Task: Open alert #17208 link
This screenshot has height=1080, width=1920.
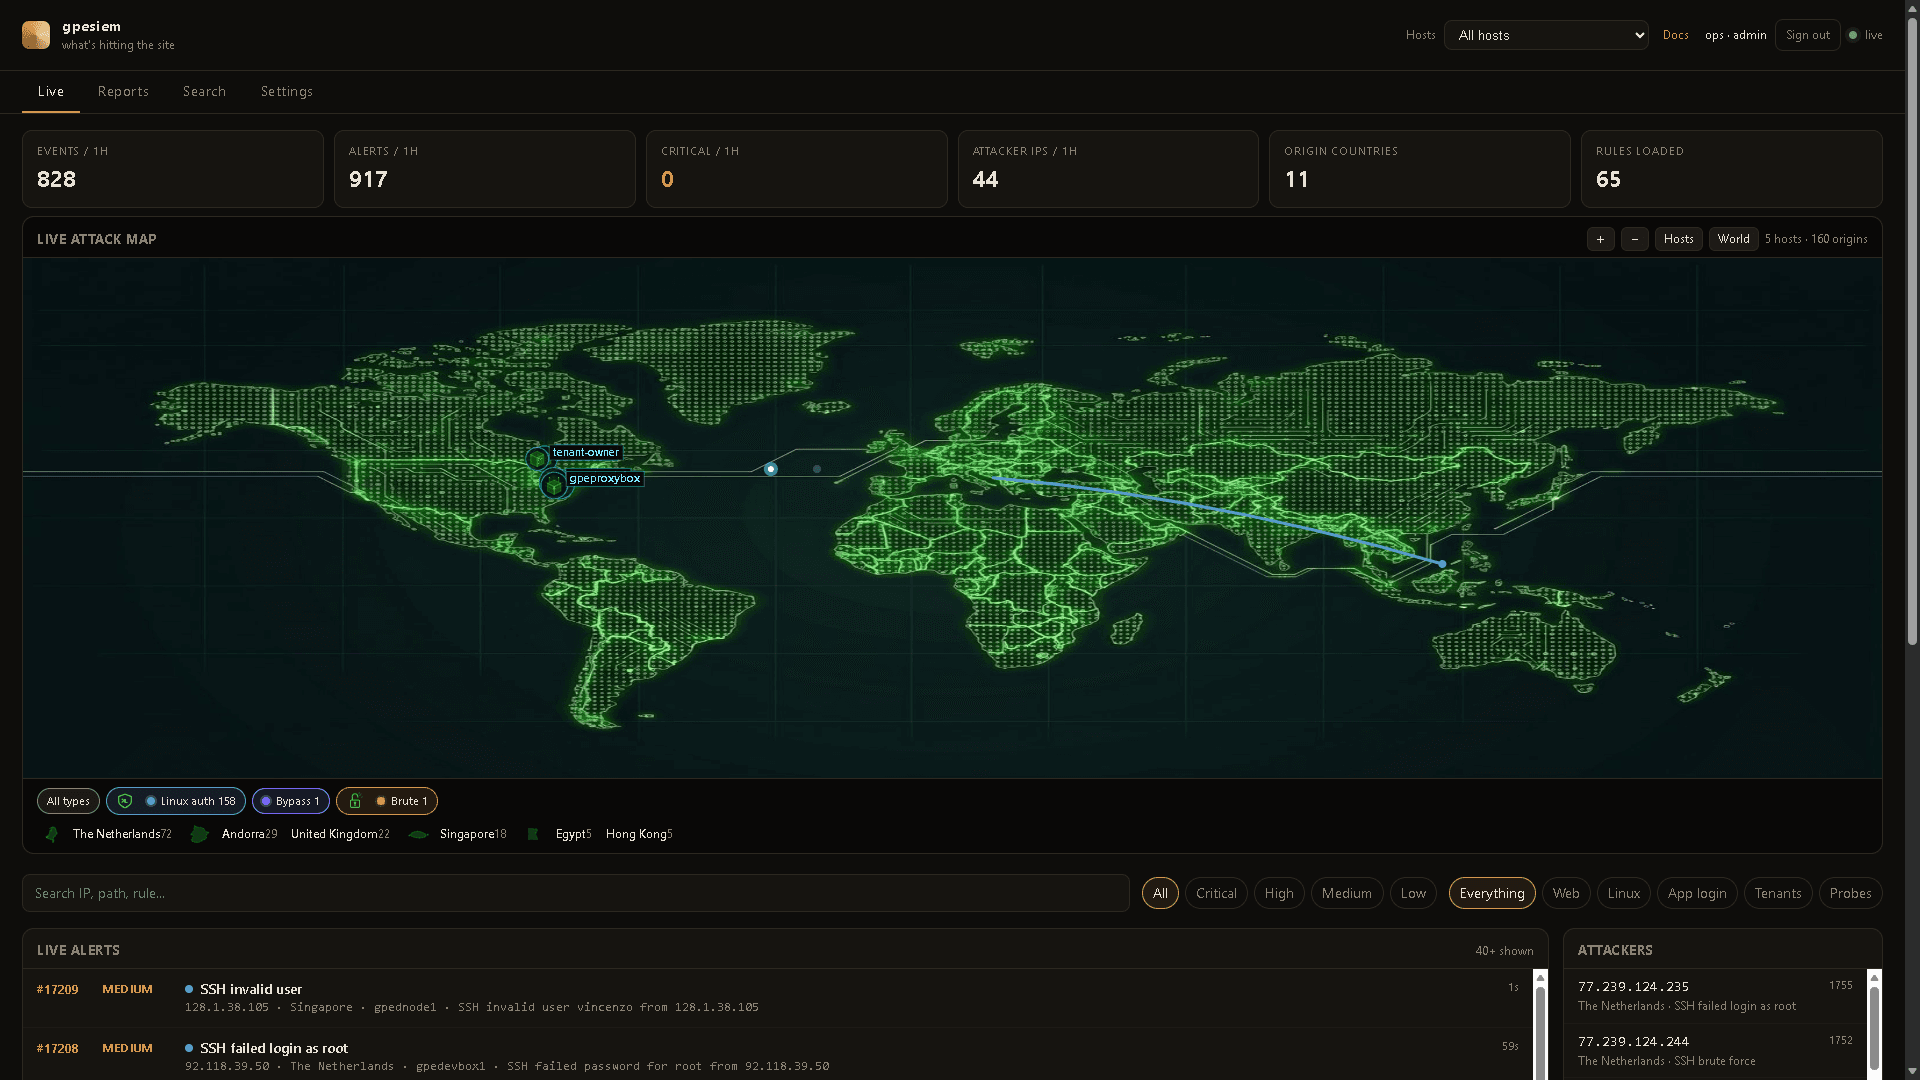Action: (x=58, y=1048)
